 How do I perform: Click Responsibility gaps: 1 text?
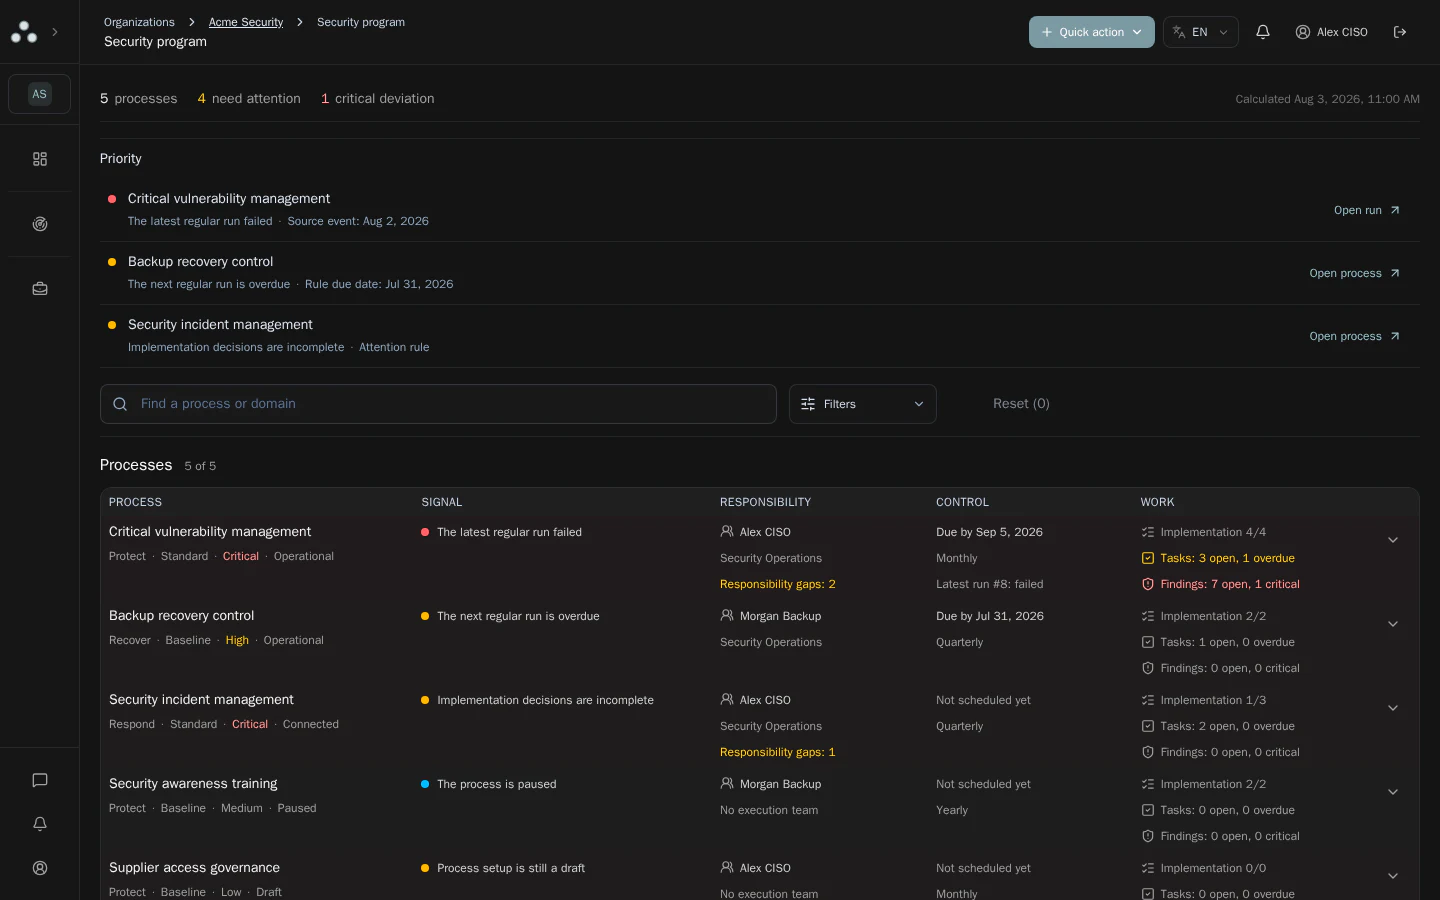[x=777, y=752]
